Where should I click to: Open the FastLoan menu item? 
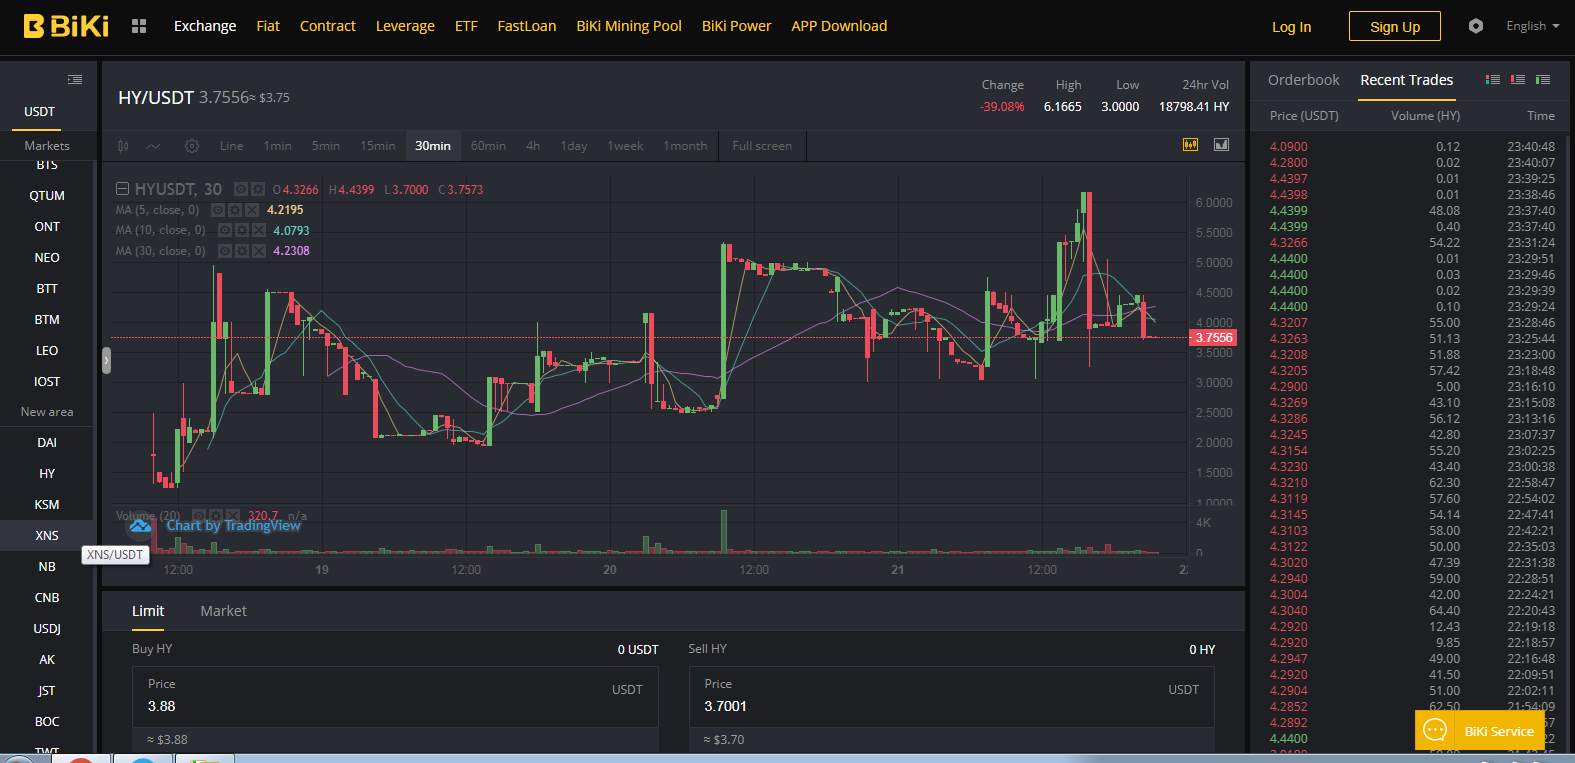click(x=527, y=26)
